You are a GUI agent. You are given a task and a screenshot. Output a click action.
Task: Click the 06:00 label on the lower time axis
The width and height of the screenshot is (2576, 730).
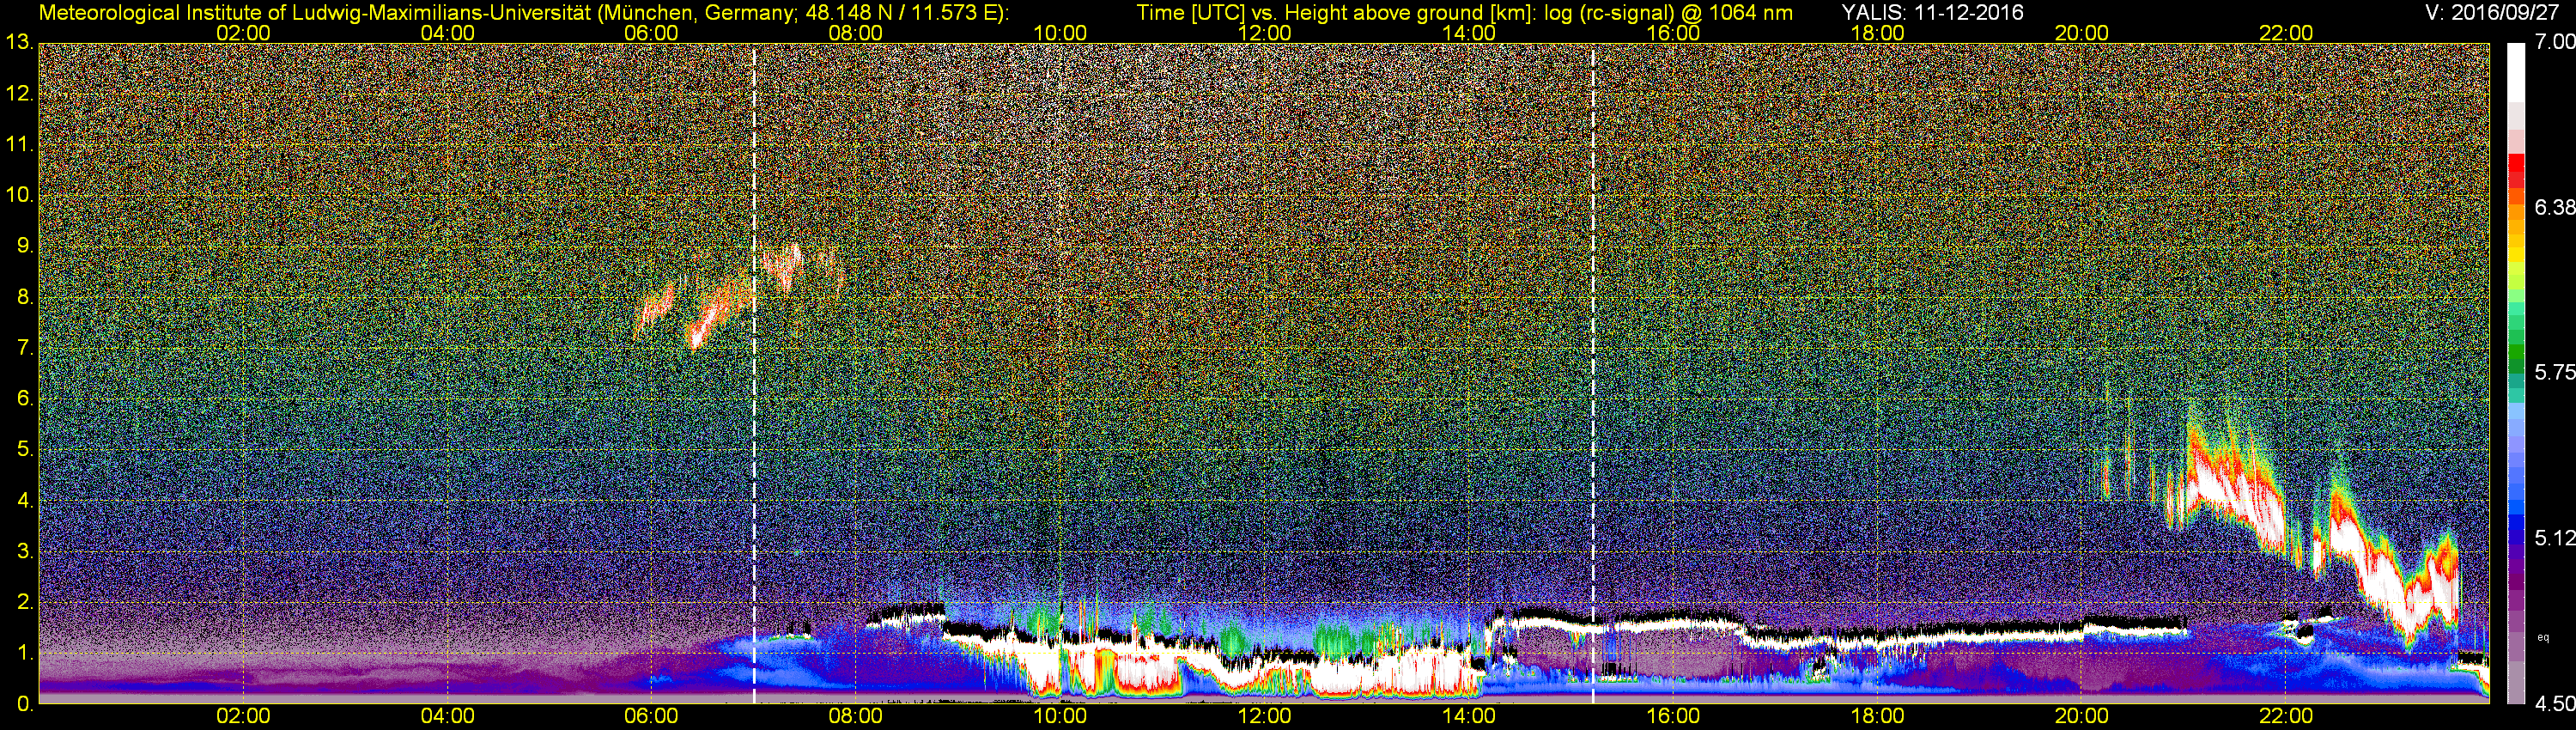[651, 717]
